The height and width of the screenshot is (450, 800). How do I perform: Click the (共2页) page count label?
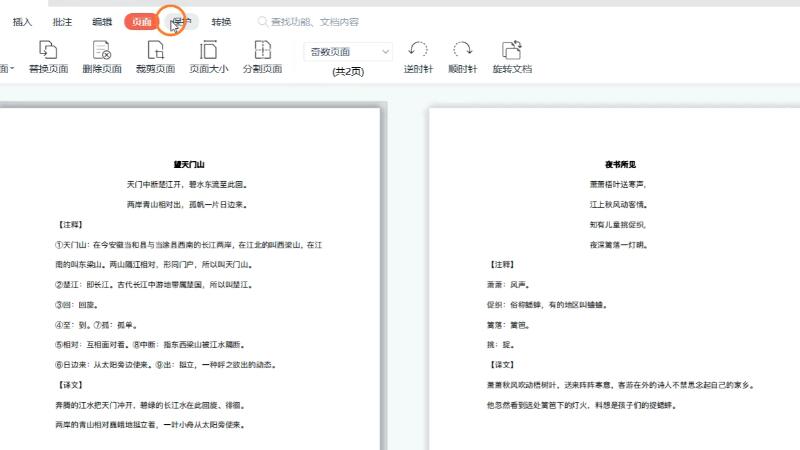coord(348,71)
